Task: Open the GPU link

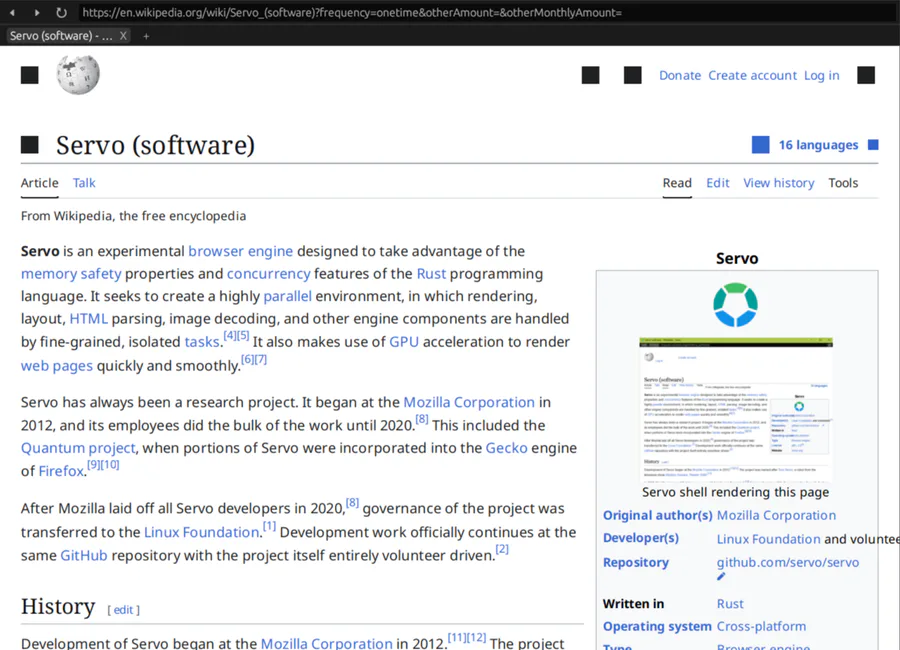Action: click(404, 342)
